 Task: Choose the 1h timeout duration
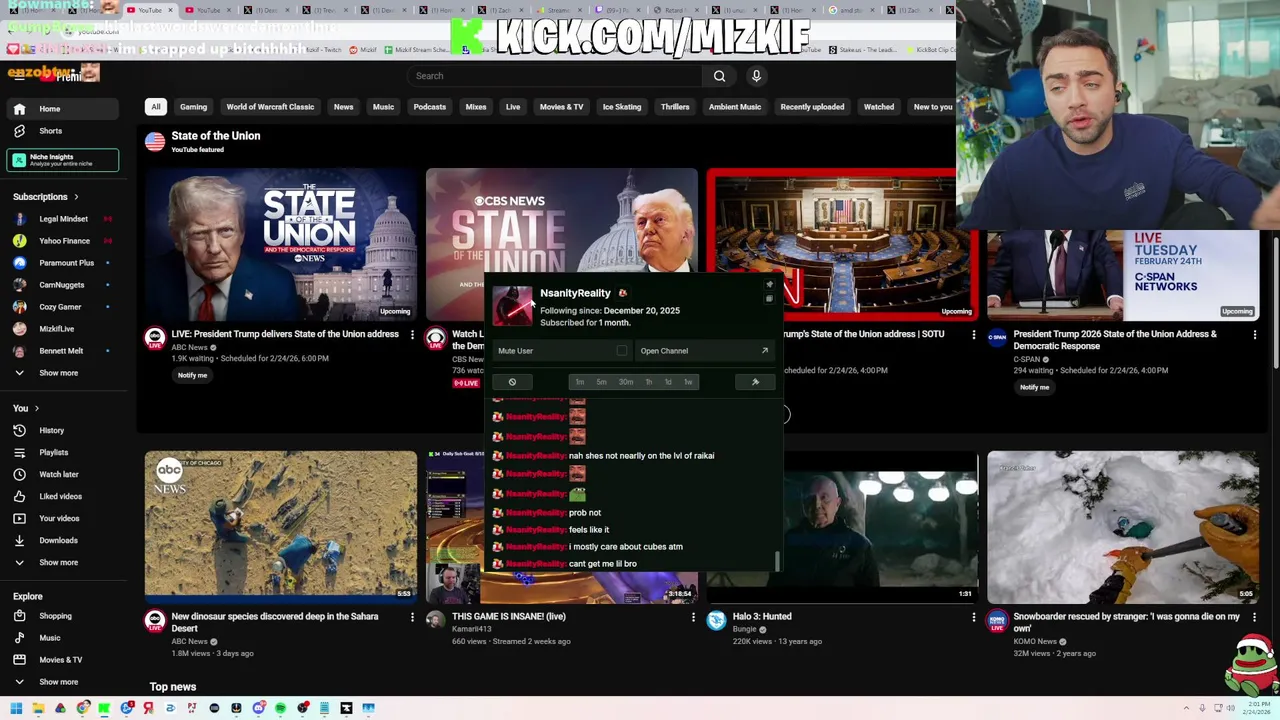pyautogui.click(x=648, y=382)
